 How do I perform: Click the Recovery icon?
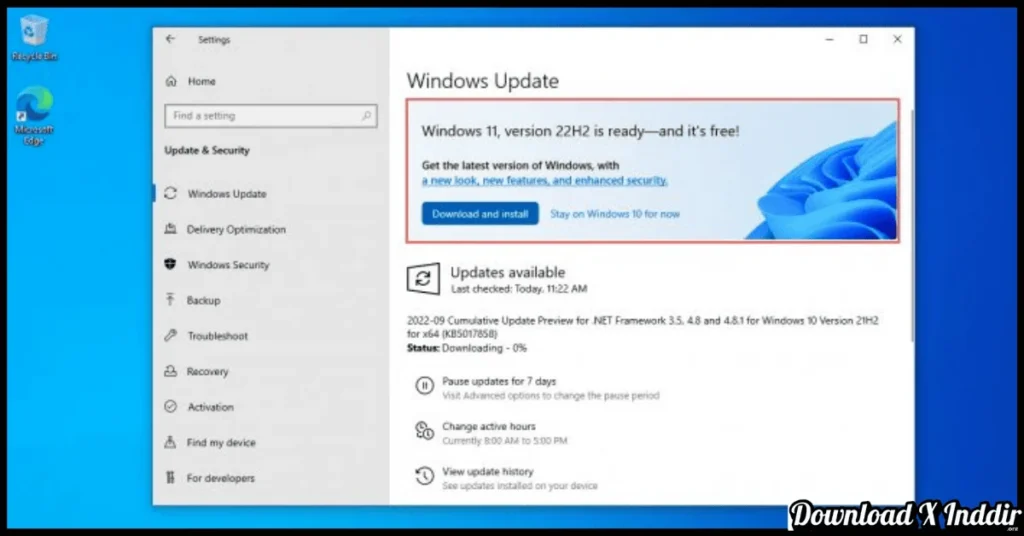coord(170,371)
